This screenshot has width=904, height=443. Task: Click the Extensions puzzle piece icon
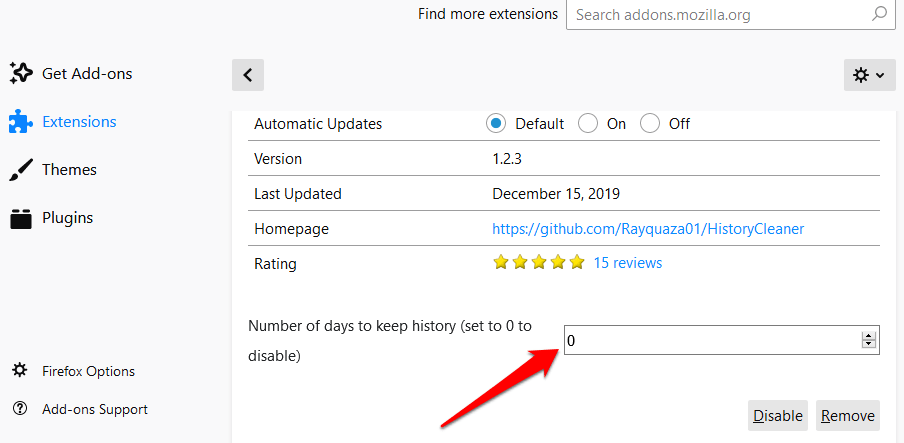[21, 122]
